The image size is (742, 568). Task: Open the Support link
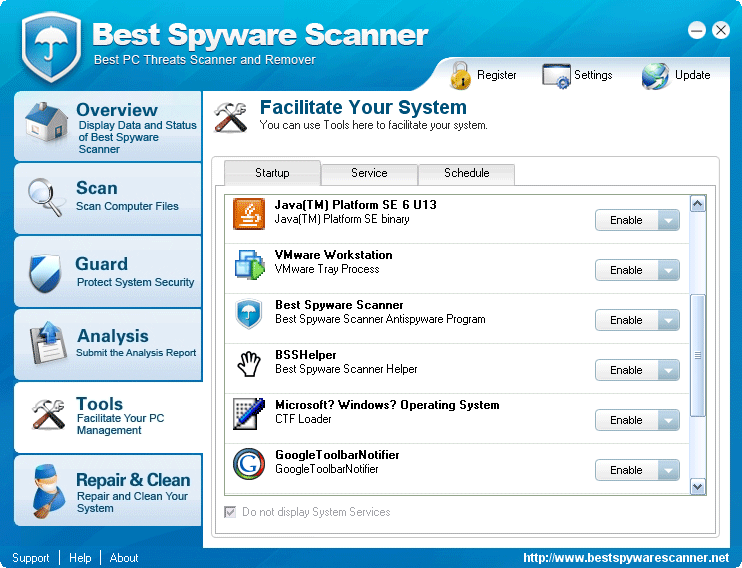pyautogui.click(x=31, y=558)
